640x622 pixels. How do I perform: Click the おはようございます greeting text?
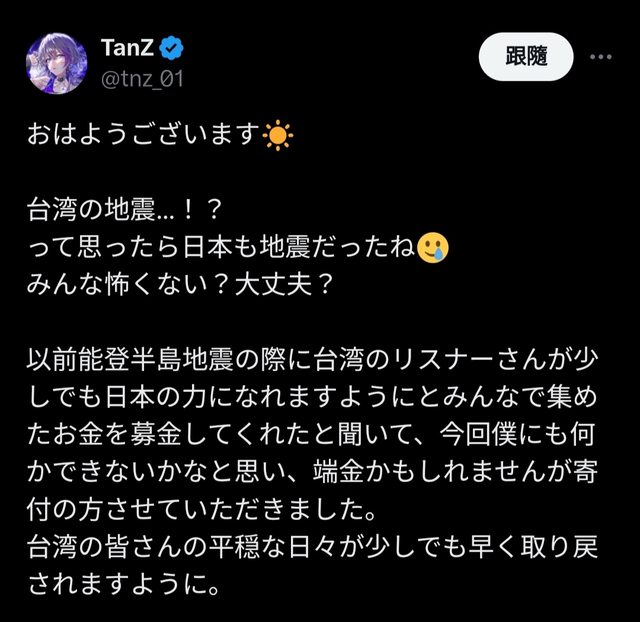144,135
